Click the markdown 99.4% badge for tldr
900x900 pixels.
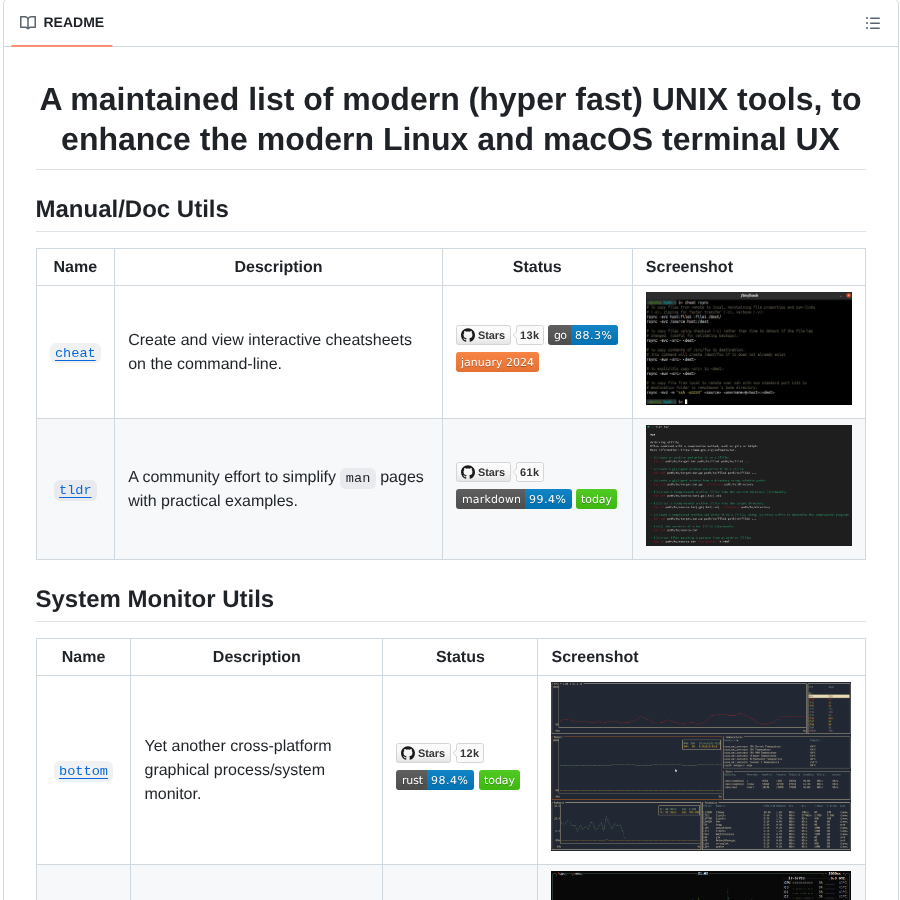(512, 498)
